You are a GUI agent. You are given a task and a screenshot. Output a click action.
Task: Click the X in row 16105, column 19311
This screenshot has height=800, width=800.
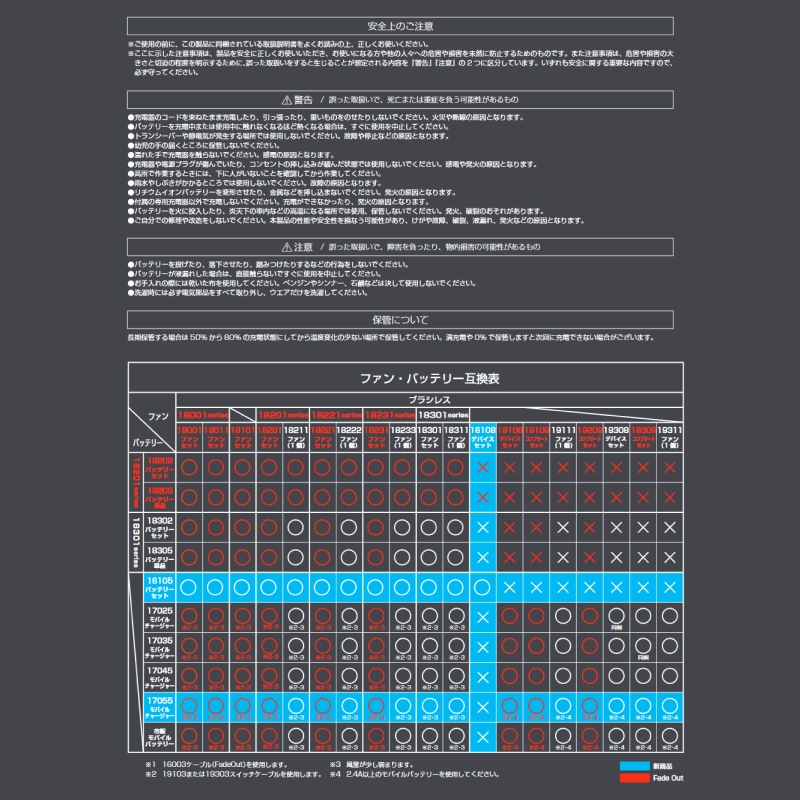click(669, 587)
